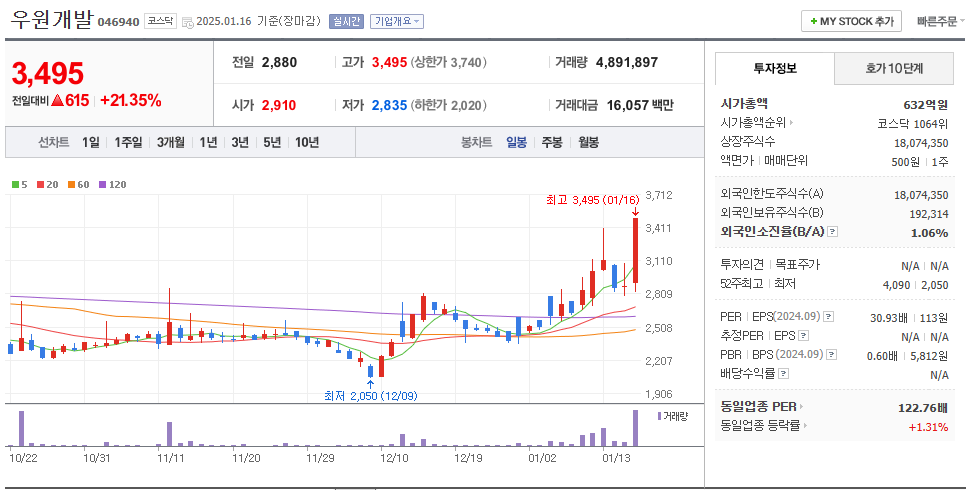Image resolution: width=971 pixels, height=490 pixels.
Task: Select the 1주일 line chart period
Action: coord(128,142)
